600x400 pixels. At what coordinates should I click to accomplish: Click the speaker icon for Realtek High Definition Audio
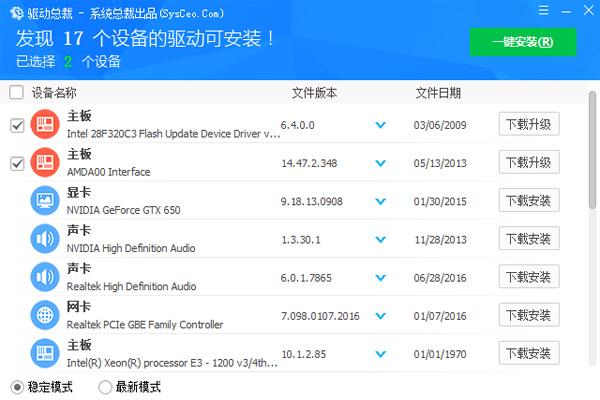click(x=45, y=277)
